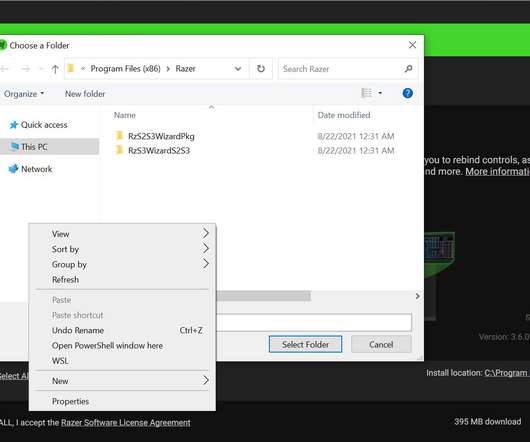Click the search magnifier icon
This screenshot has width=530, height=442.
(x=408, y=69)
